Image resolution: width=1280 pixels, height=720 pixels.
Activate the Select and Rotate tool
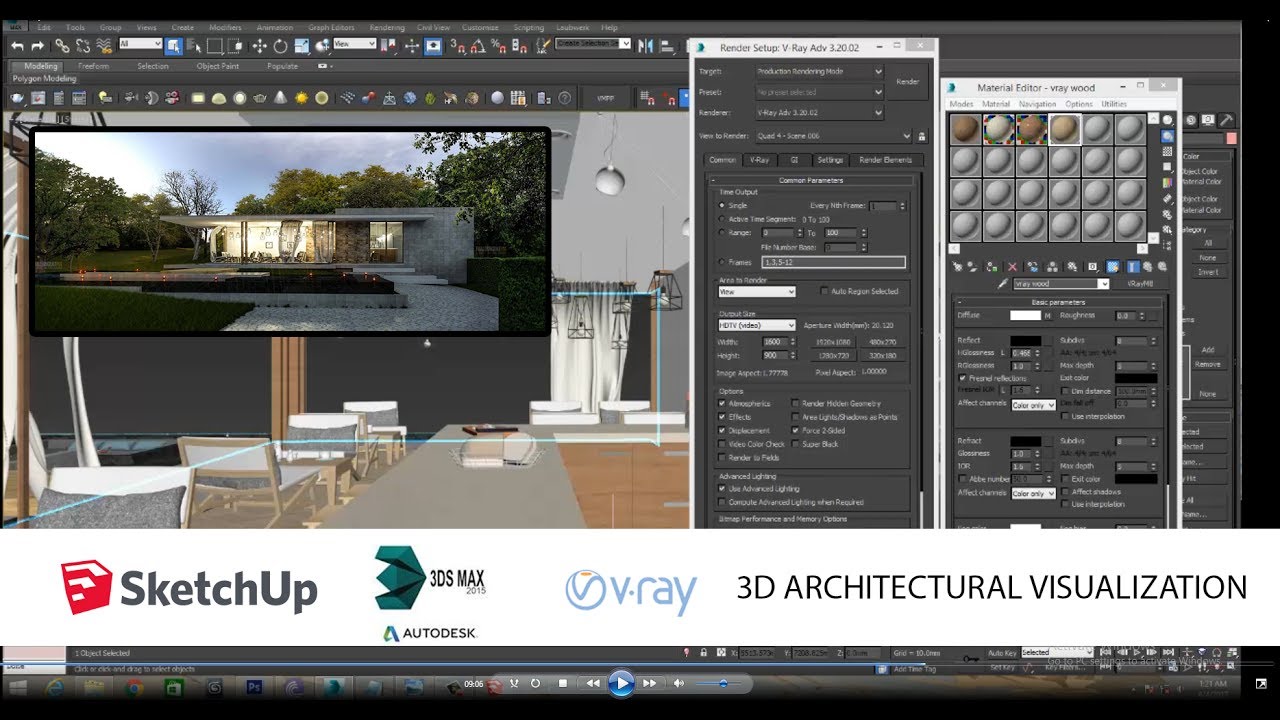click(x=280, y=45)
